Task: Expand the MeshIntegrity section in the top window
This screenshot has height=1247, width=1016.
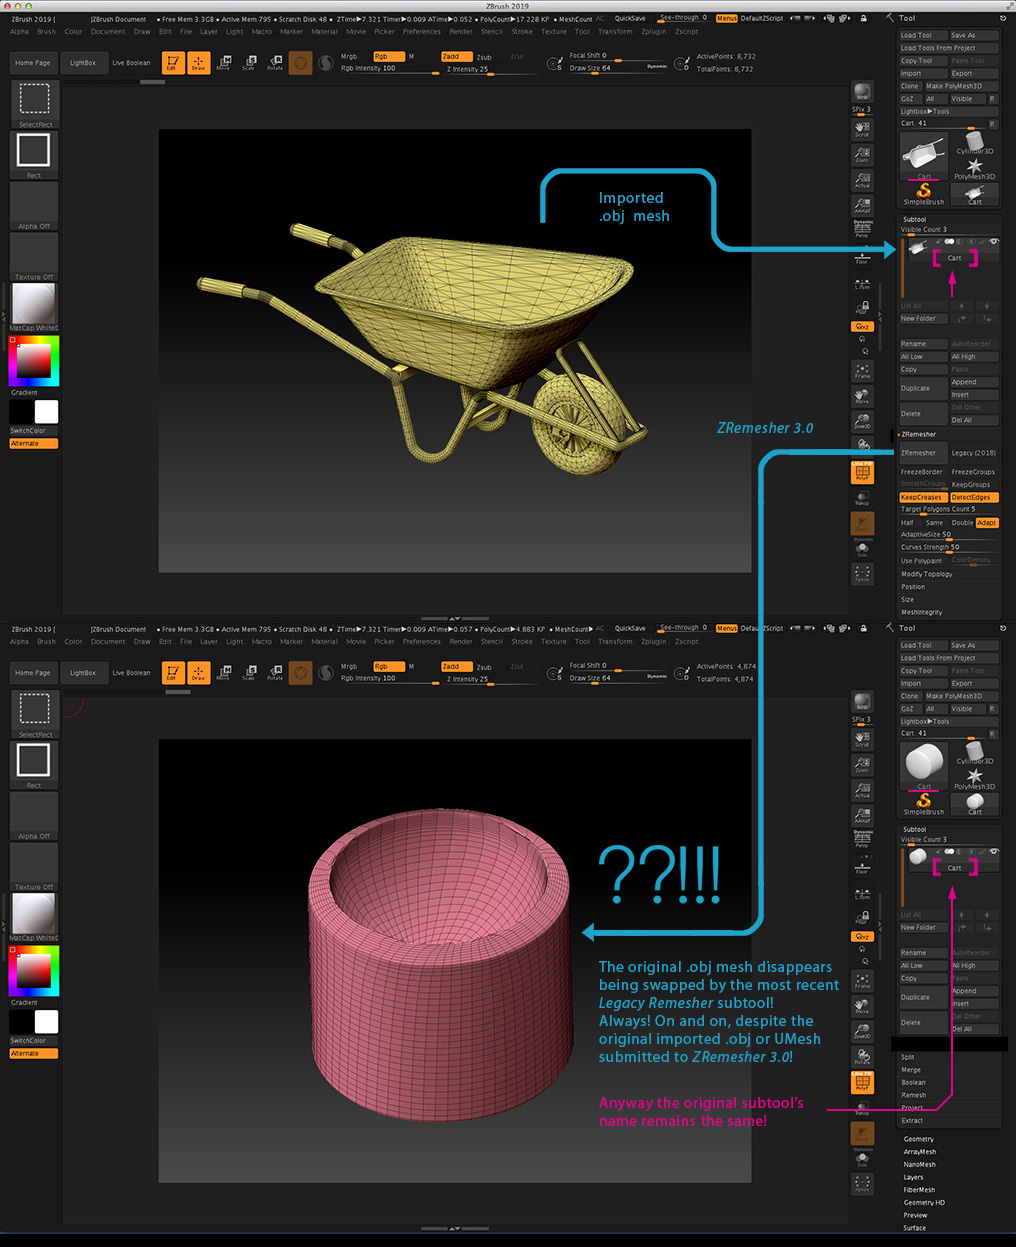Action: pos(921,612)
